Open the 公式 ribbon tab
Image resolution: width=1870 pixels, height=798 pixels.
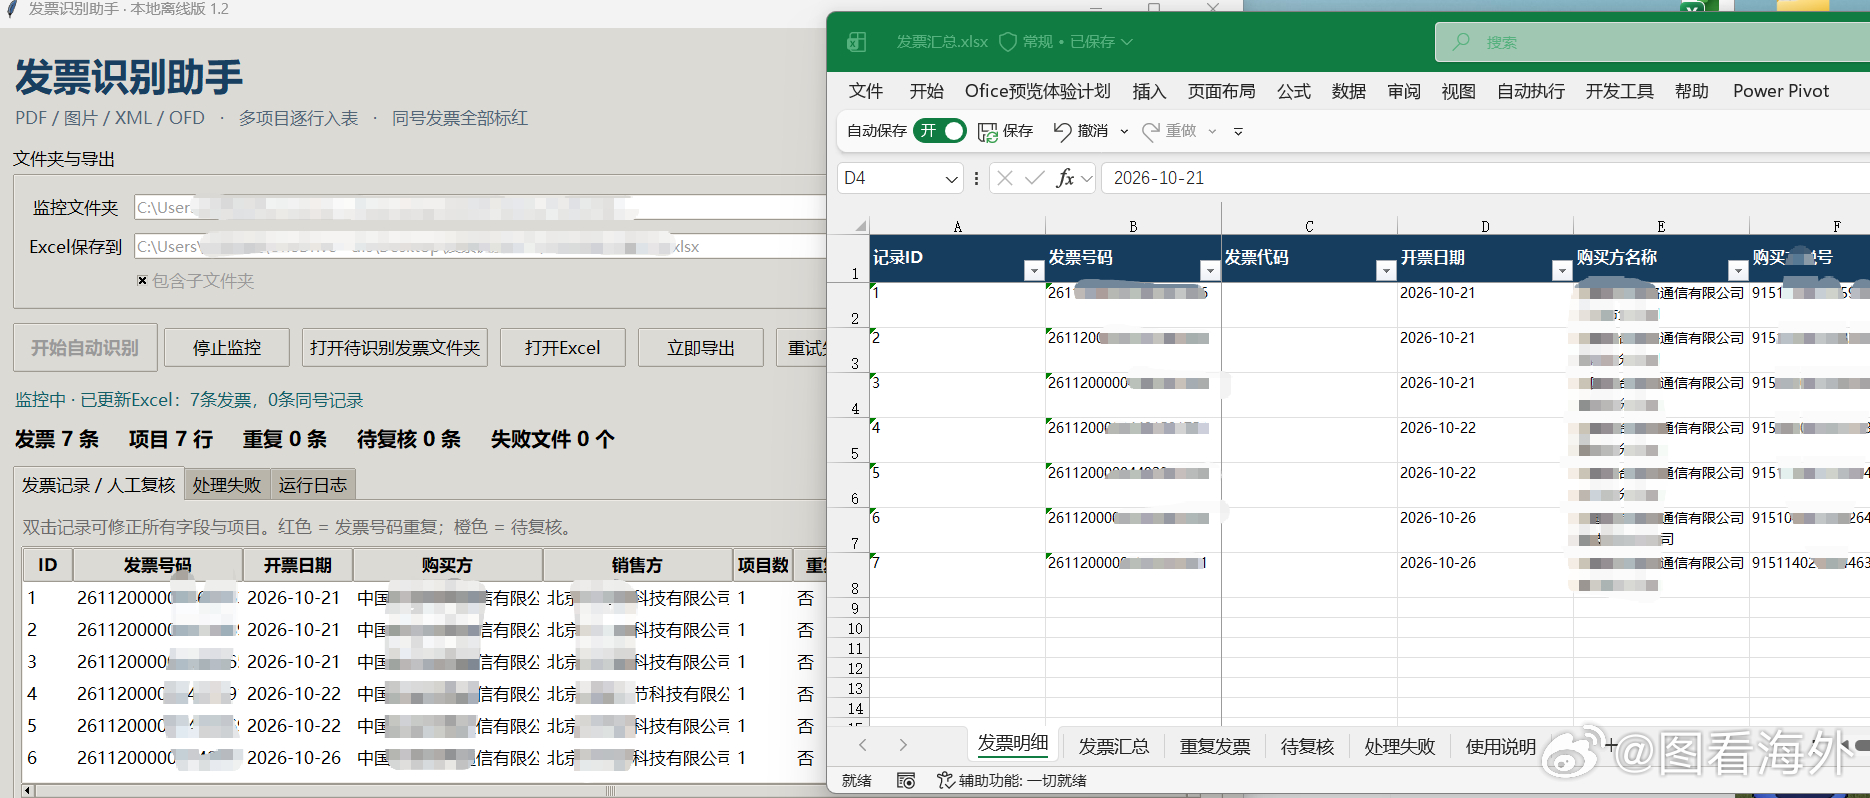[1294, 91]
